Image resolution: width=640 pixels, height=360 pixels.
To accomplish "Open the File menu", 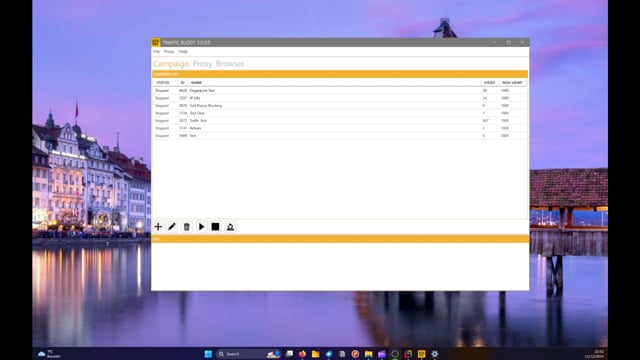I will click(156, 52).
